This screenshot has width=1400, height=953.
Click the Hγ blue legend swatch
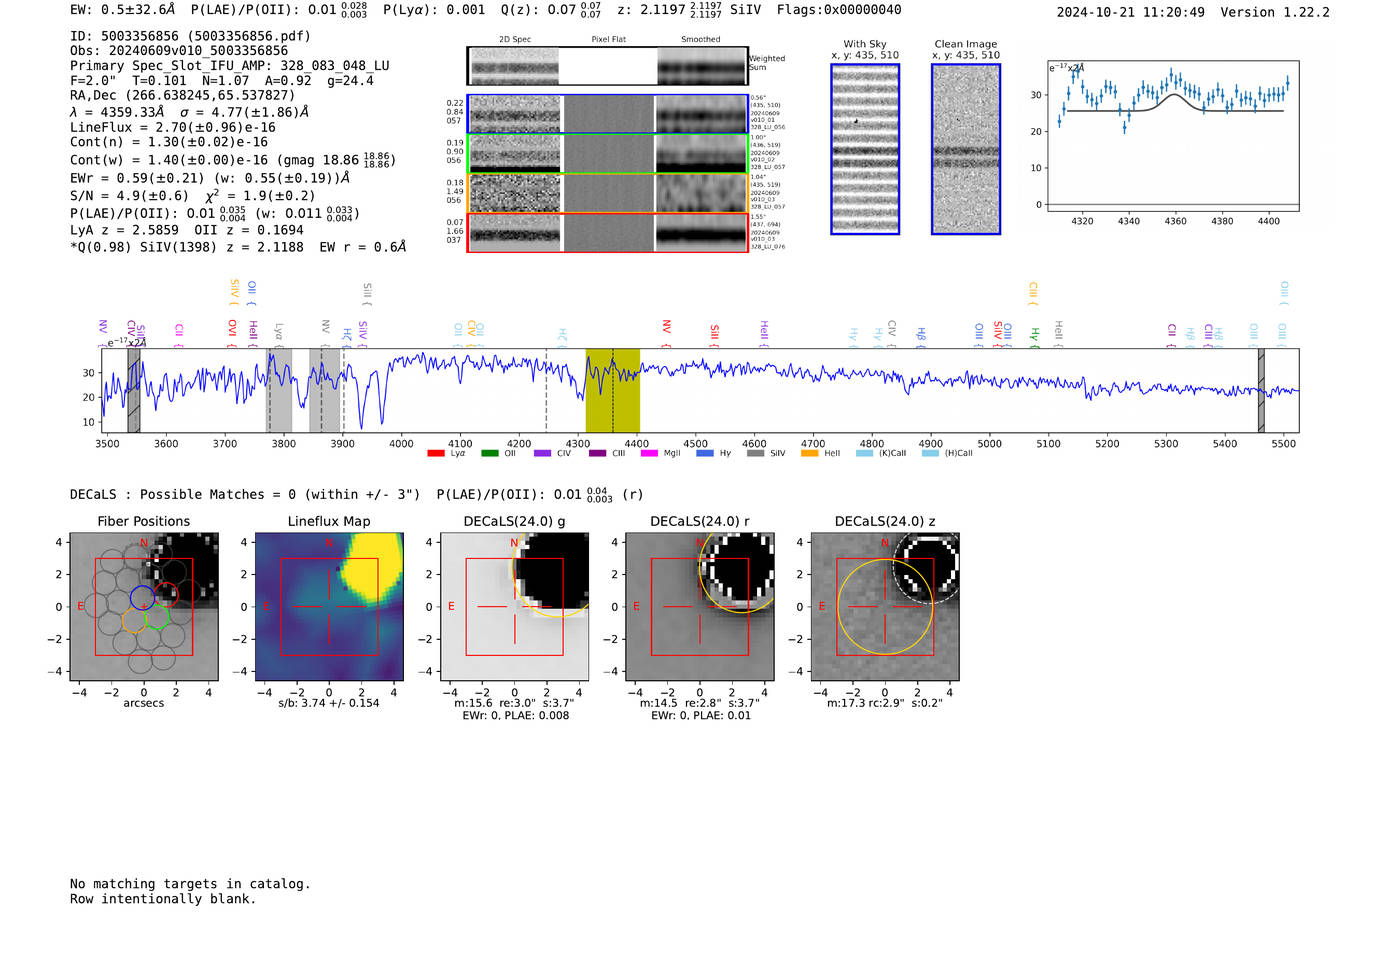coord(705,453)
